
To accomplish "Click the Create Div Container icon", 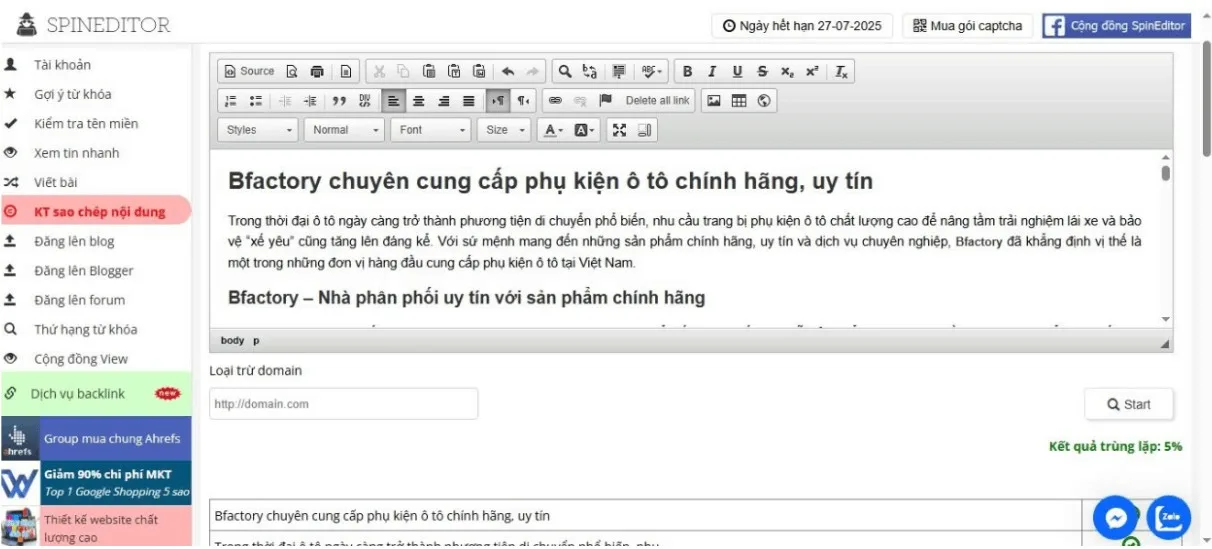I will [365, 100].
